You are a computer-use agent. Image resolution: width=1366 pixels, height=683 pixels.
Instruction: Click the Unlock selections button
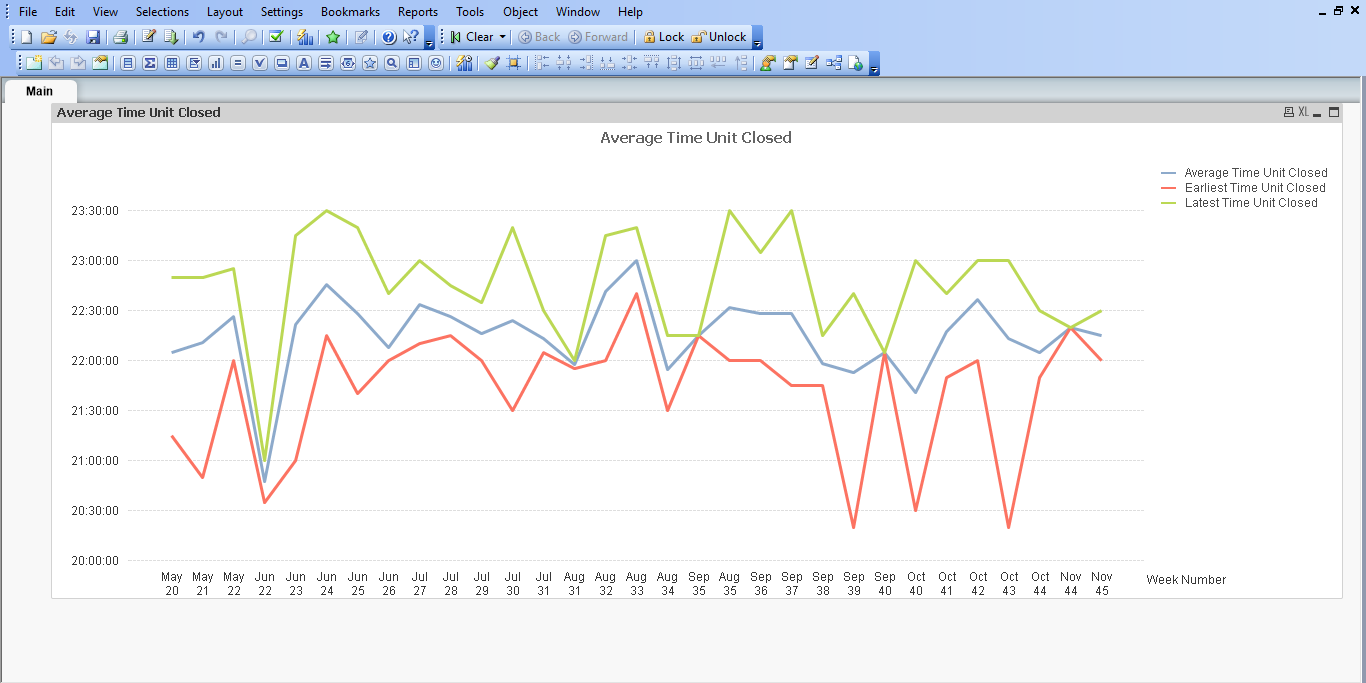point(719,37)
